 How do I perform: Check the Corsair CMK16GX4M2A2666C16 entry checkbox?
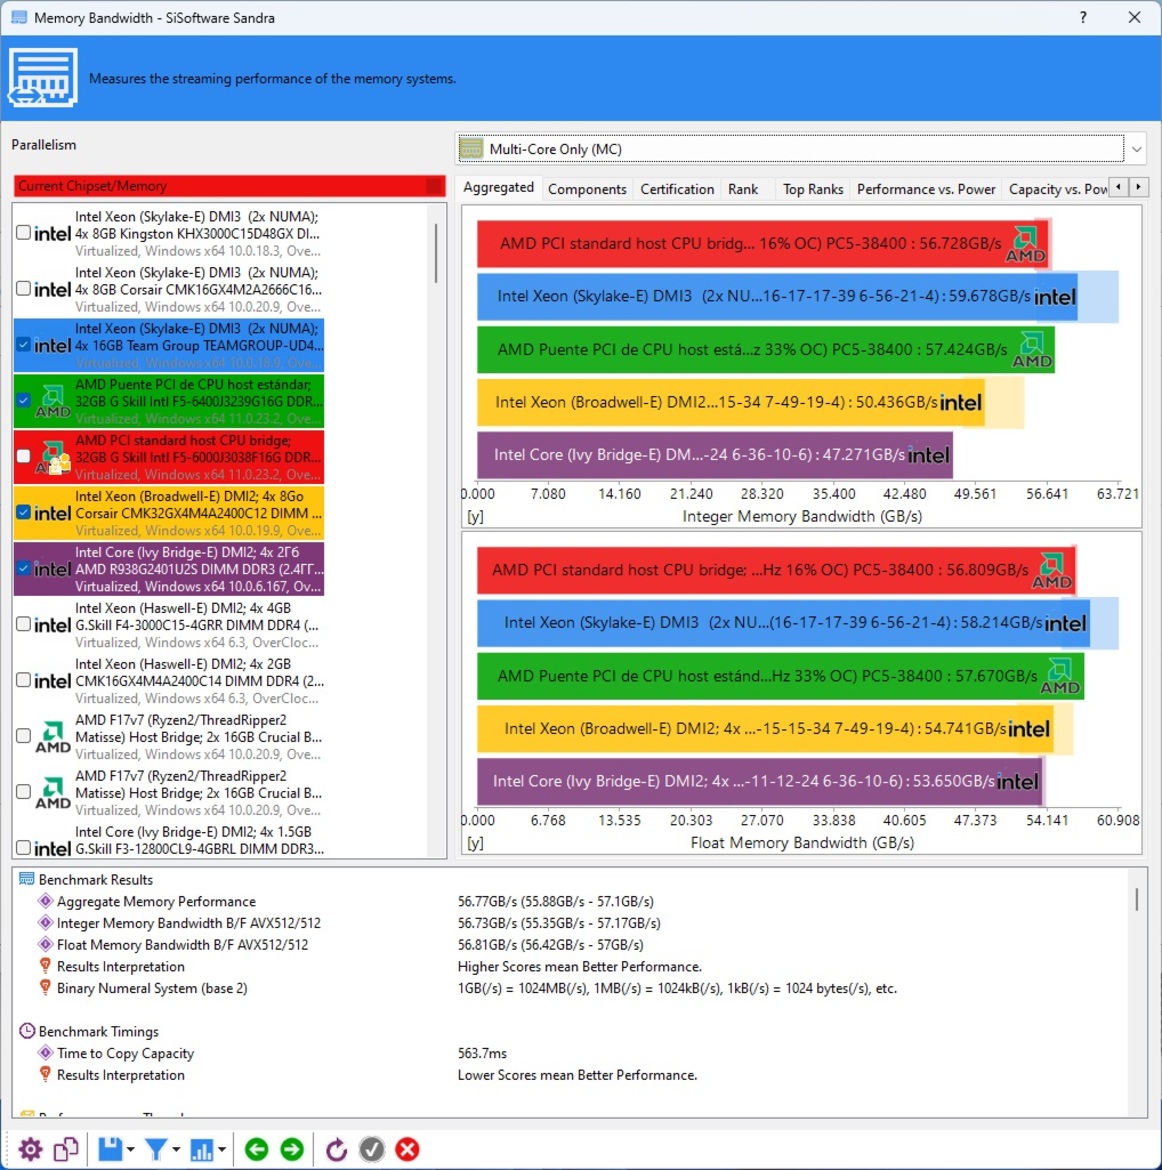click(x=23, y=289)
